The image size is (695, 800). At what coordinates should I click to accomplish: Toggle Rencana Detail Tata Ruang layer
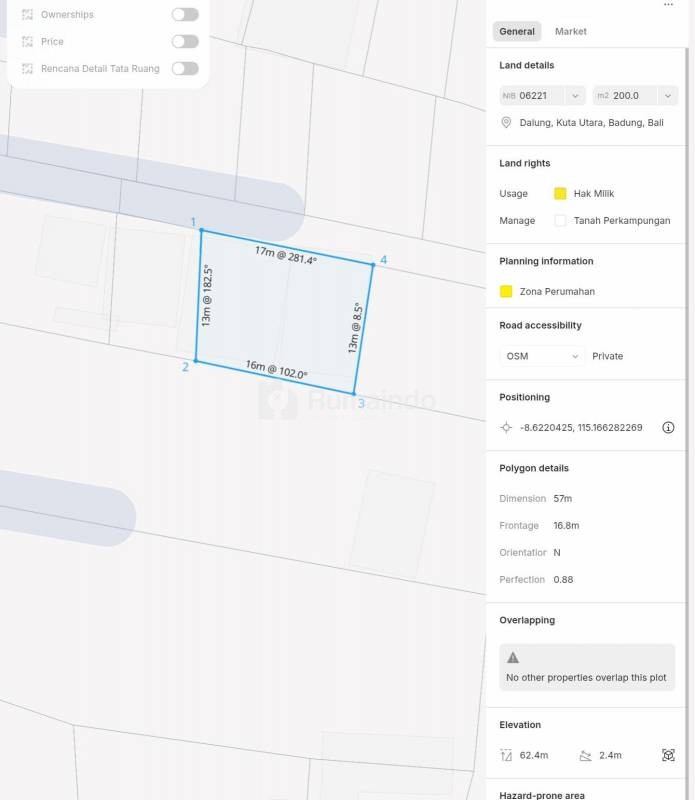pyautogui.click(x=185, y=69)
